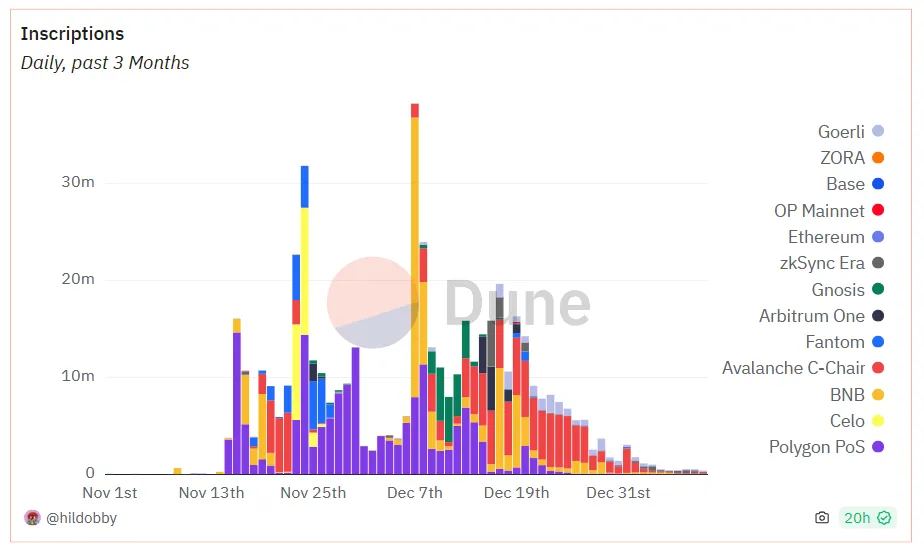
Task: Click the 20h refresh status badge
Action: pyautogui.click(x=867, y=518)
